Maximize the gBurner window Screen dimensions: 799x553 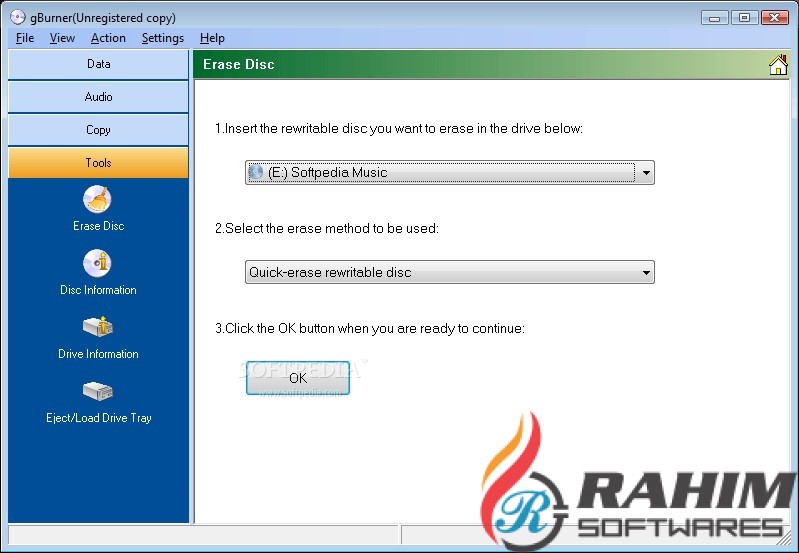pos(744,18)
